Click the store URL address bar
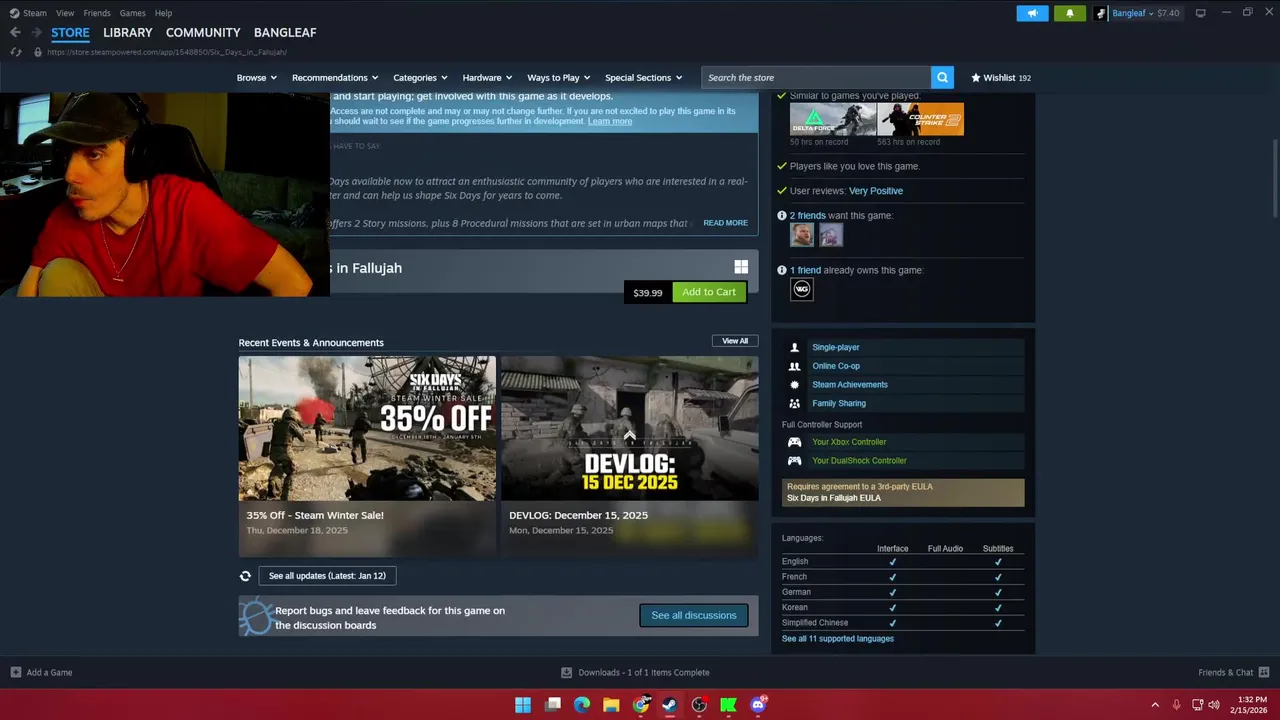 point(167,52)
